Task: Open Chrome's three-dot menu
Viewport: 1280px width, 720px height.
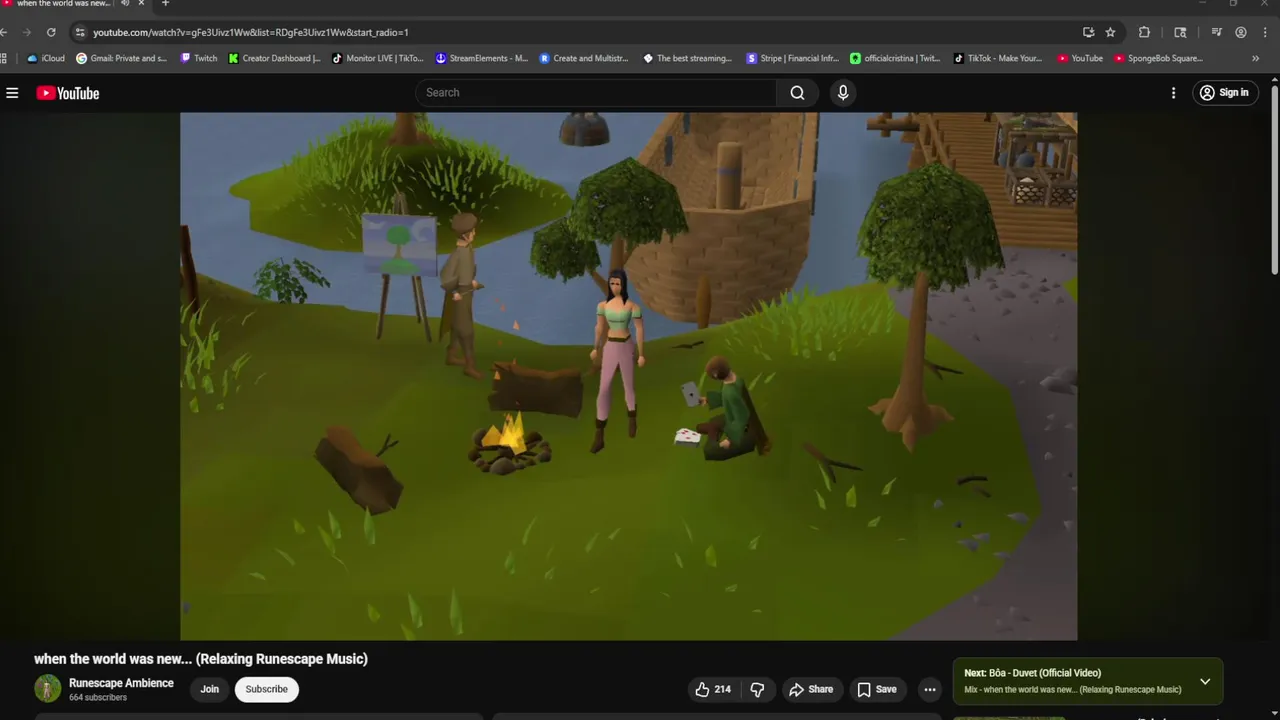Action: [x=1265, y=32]
